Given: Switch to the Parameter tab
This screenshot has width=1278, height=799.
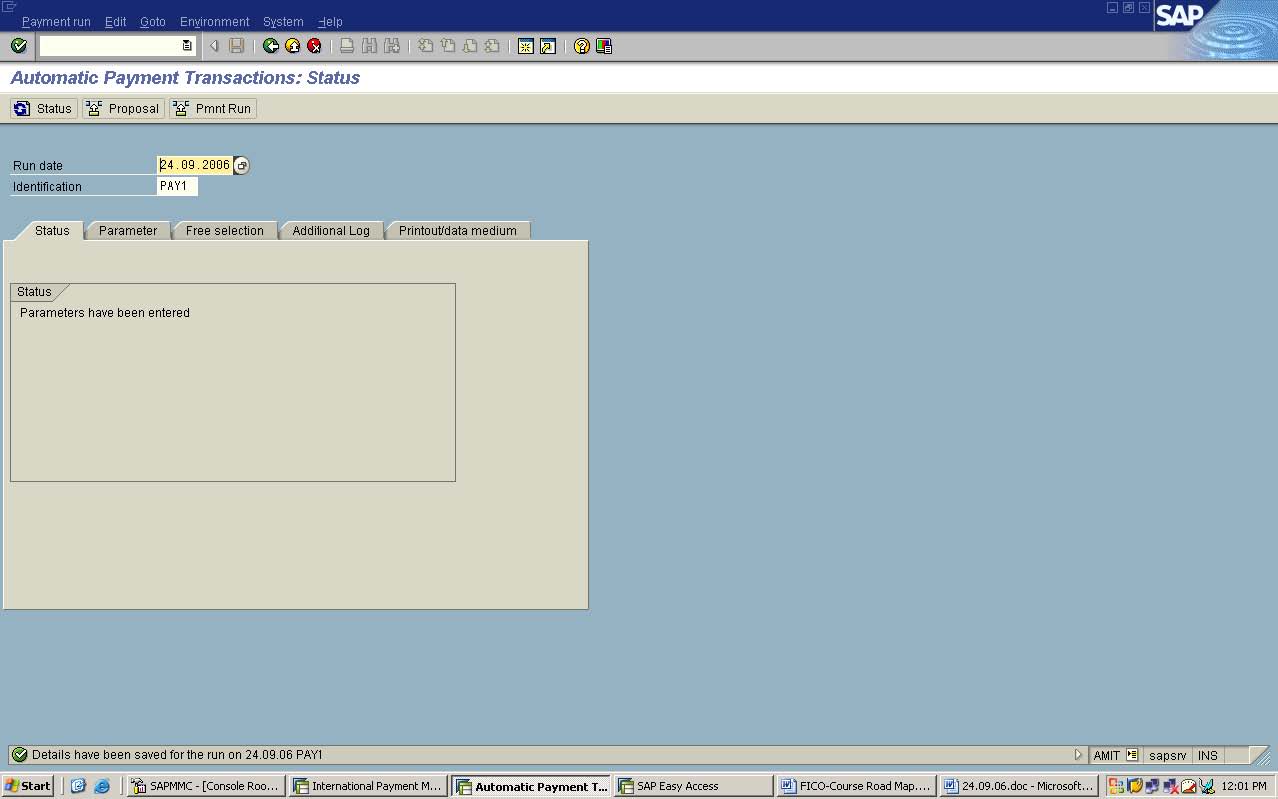Looking at the screenshot, I should click(128, 231).
